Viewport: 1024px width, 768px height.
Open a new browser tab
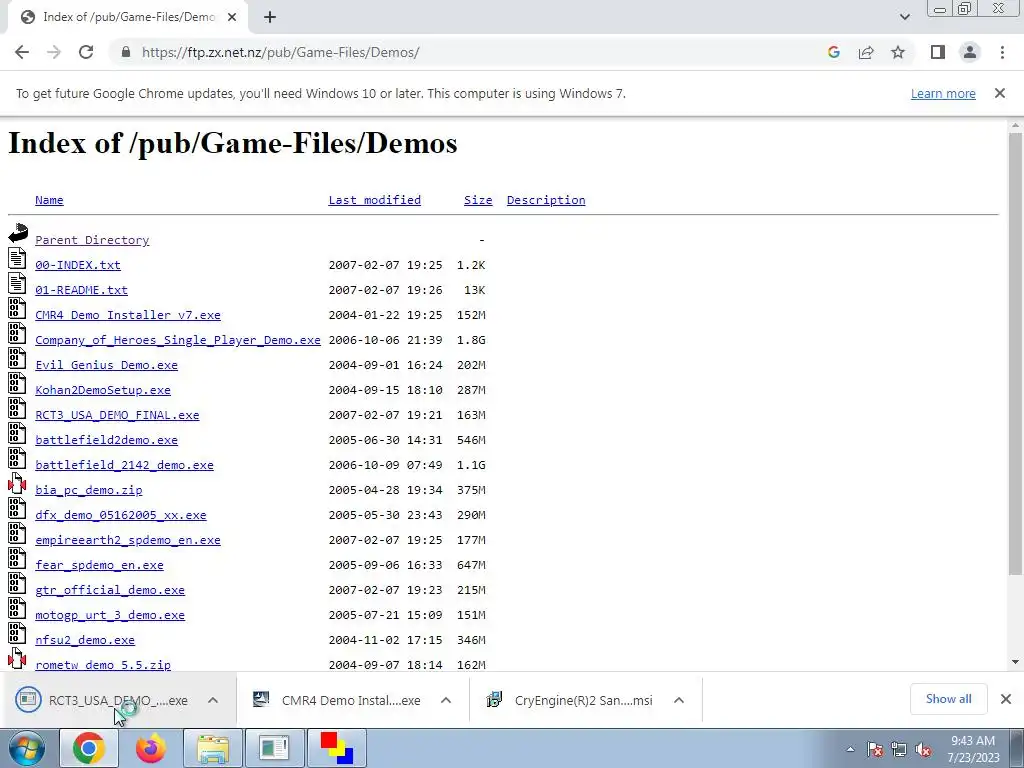coord(270,18)
